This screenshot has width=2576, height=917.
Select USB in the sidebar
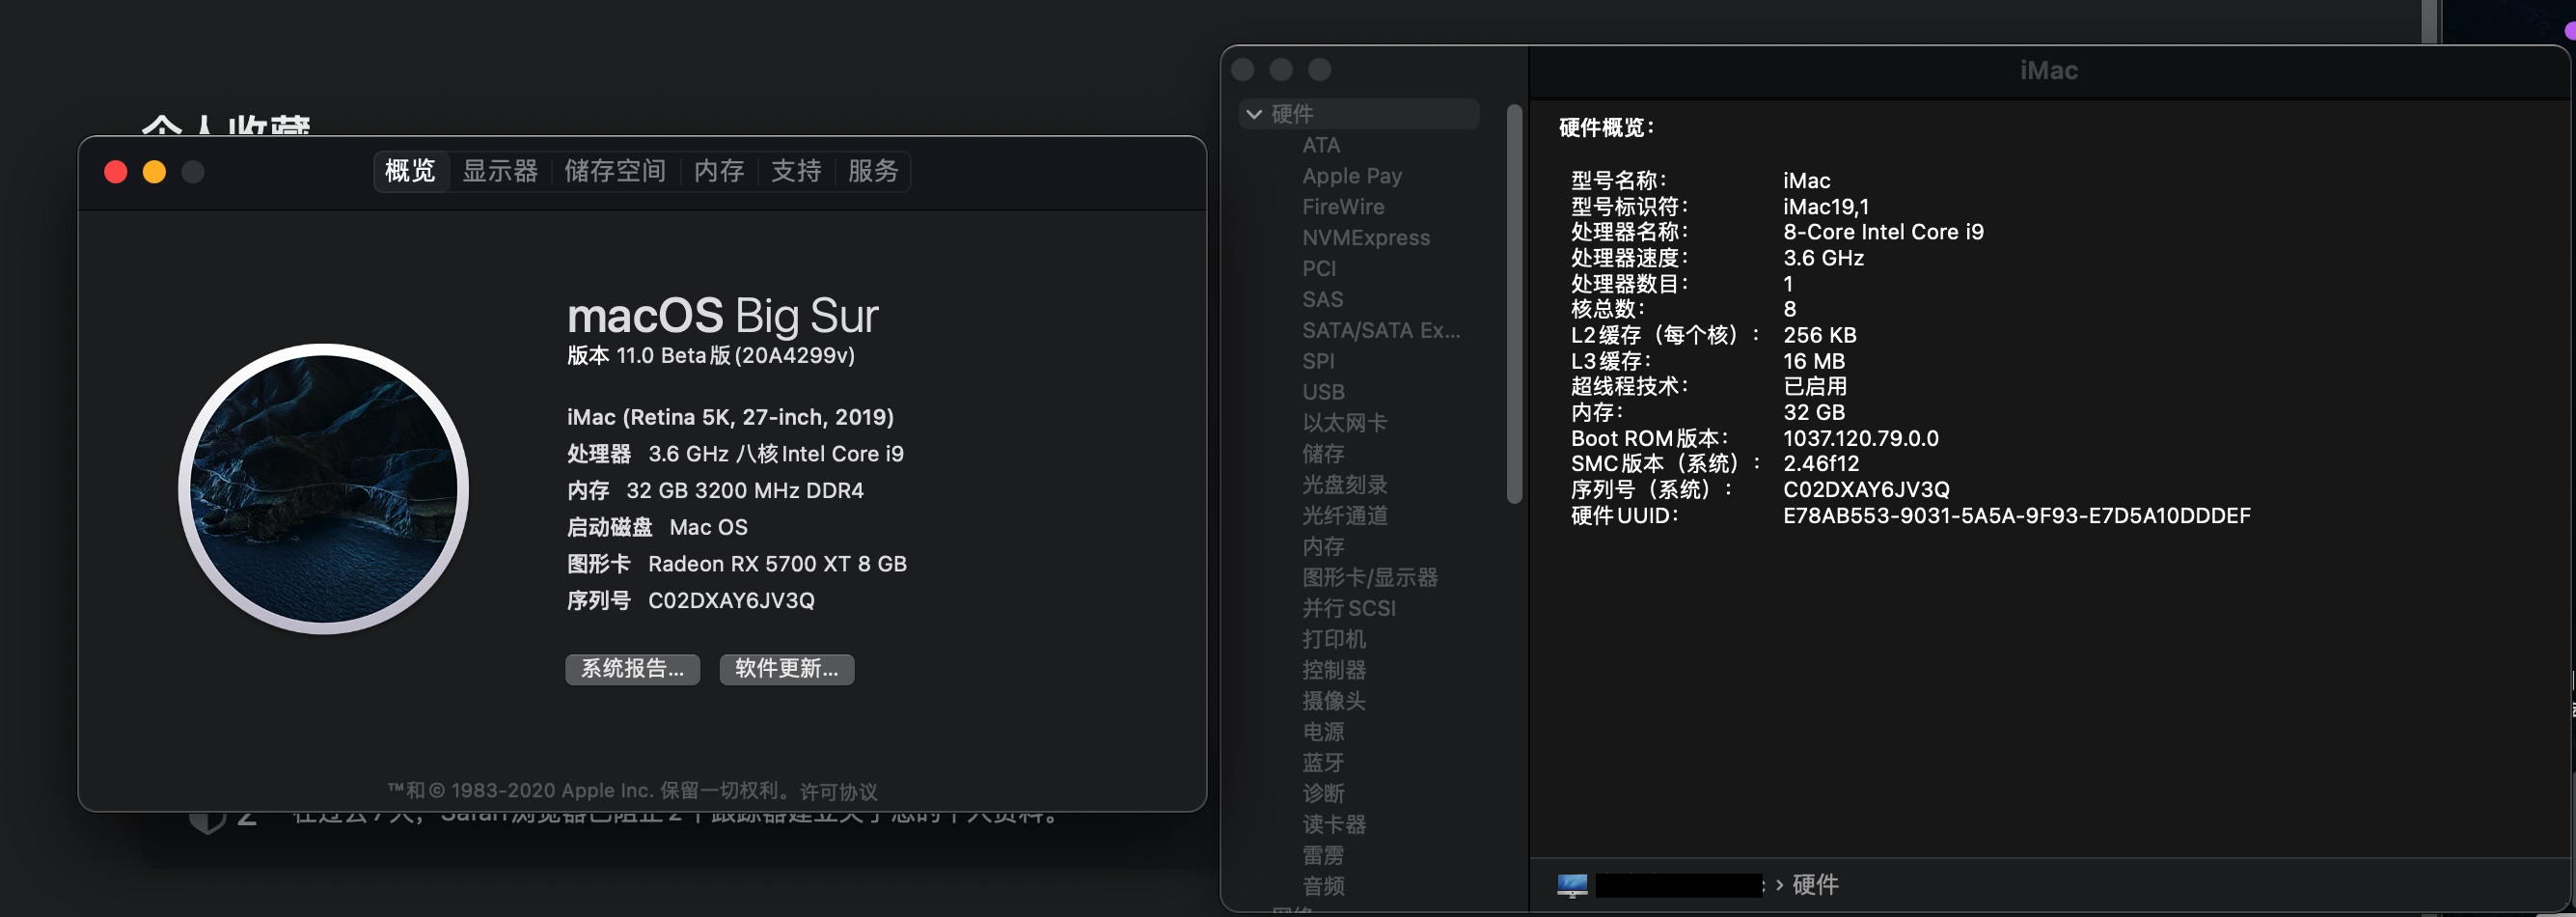(1323, 392)
